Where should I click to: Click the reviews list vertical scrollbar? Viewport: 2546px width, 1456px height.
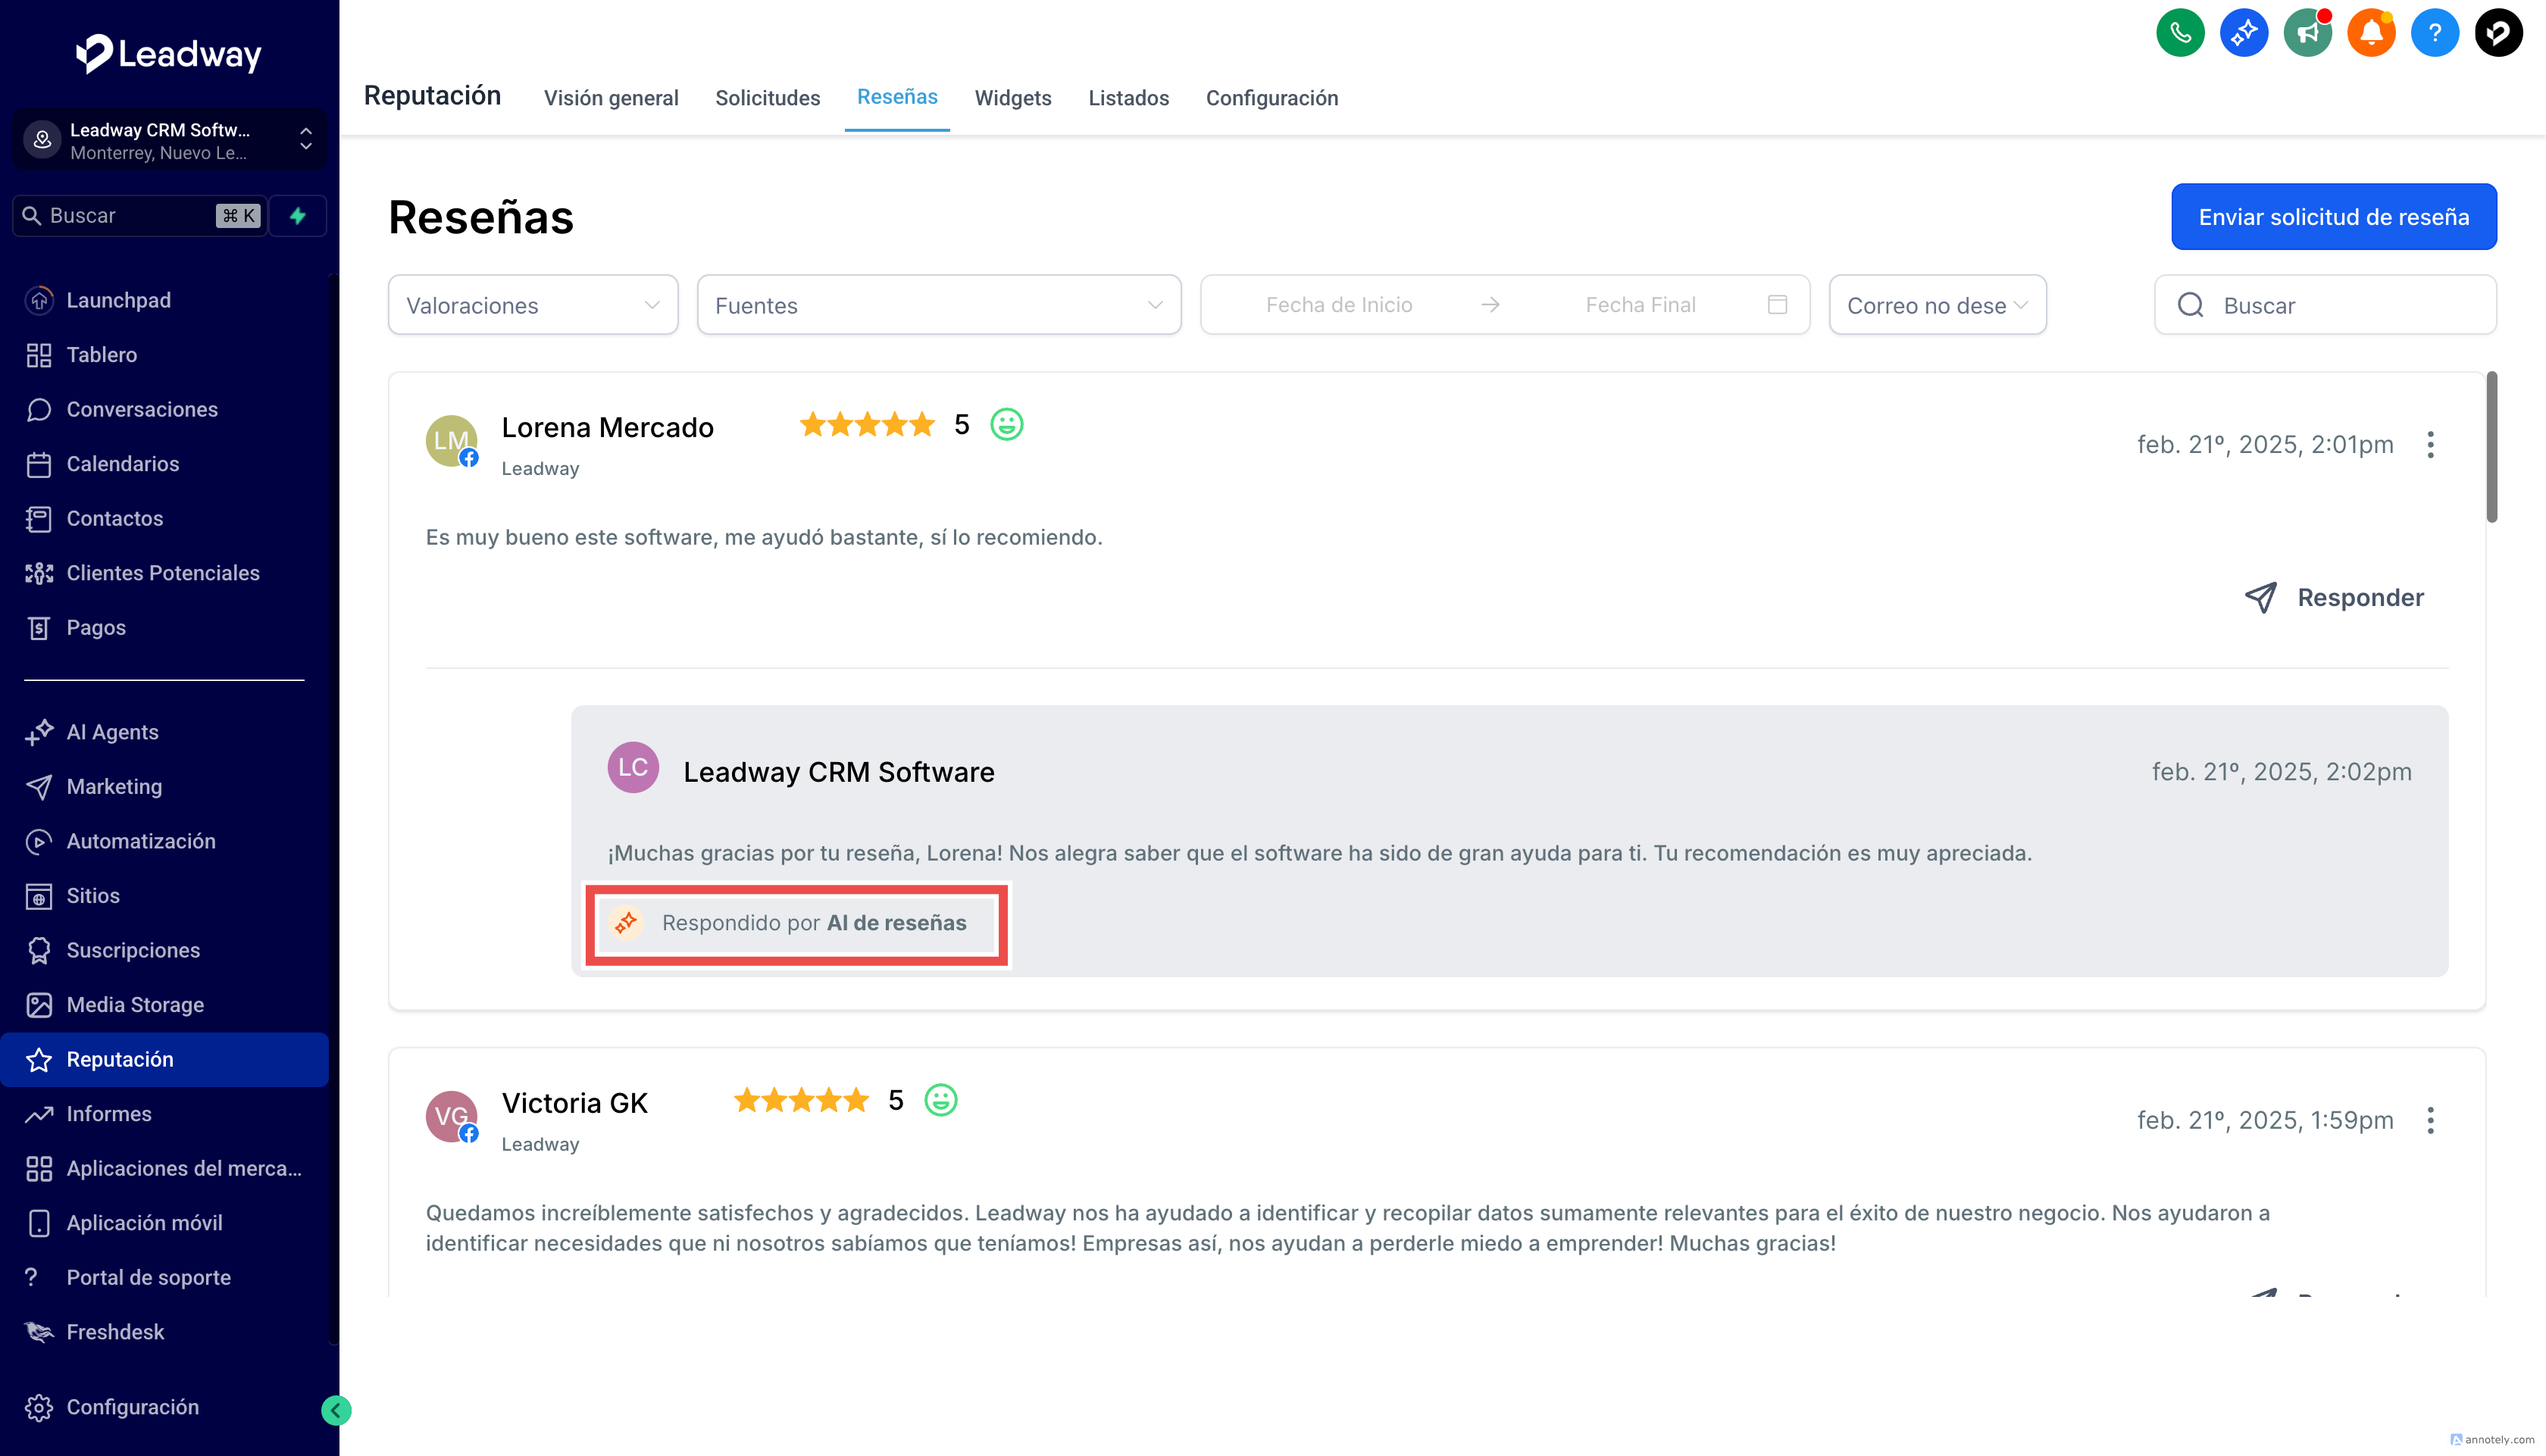[x=2491, y=447]
